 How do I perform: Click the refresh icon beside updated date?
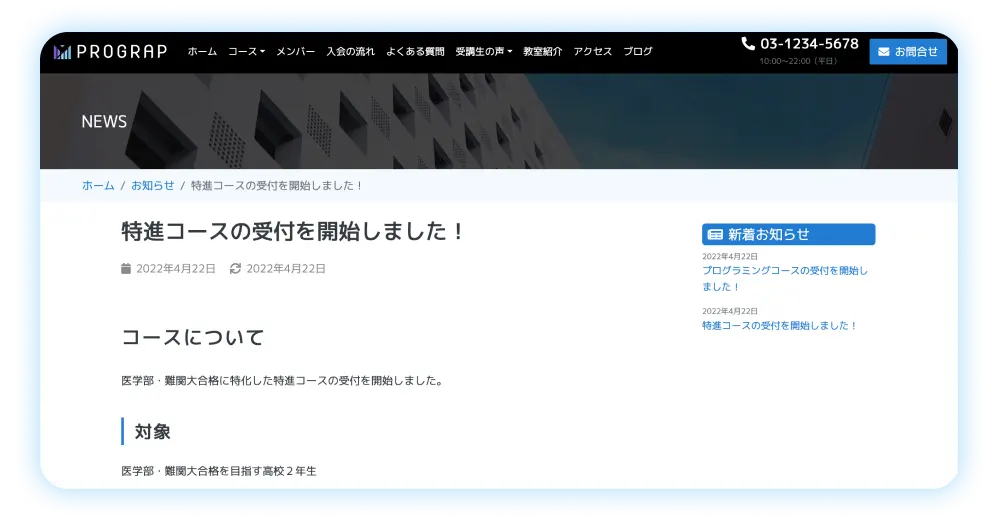(235, 268)
